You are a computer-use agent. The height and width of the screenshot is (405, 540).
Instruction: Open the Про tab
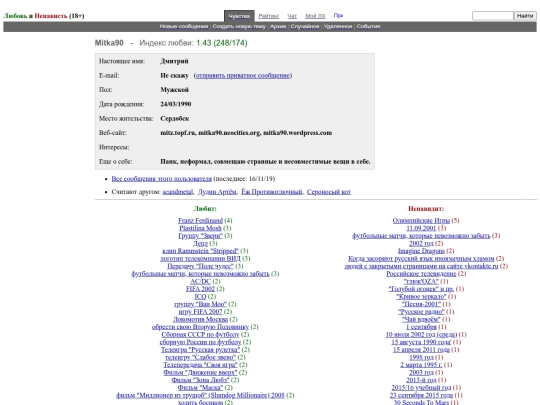click(x=338, y=15)
